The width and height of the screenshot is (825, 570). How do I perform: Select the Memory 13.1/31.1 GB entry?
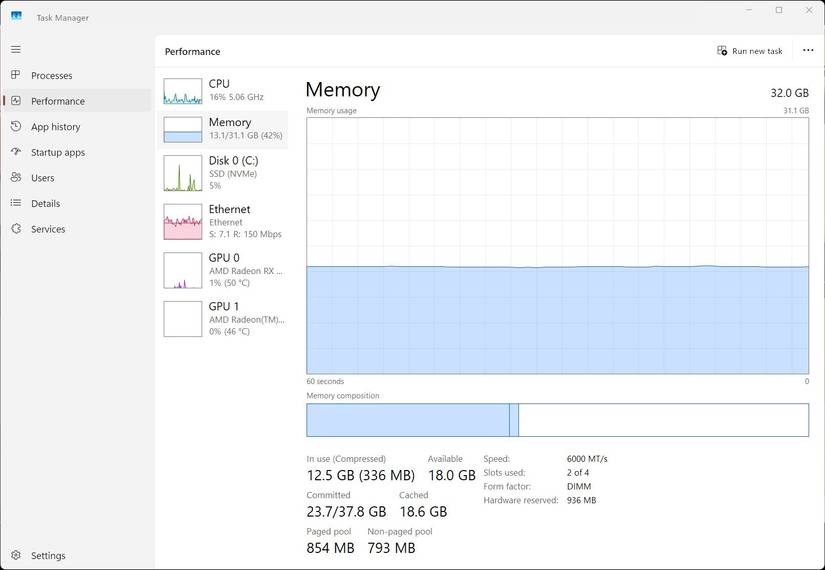223,129
